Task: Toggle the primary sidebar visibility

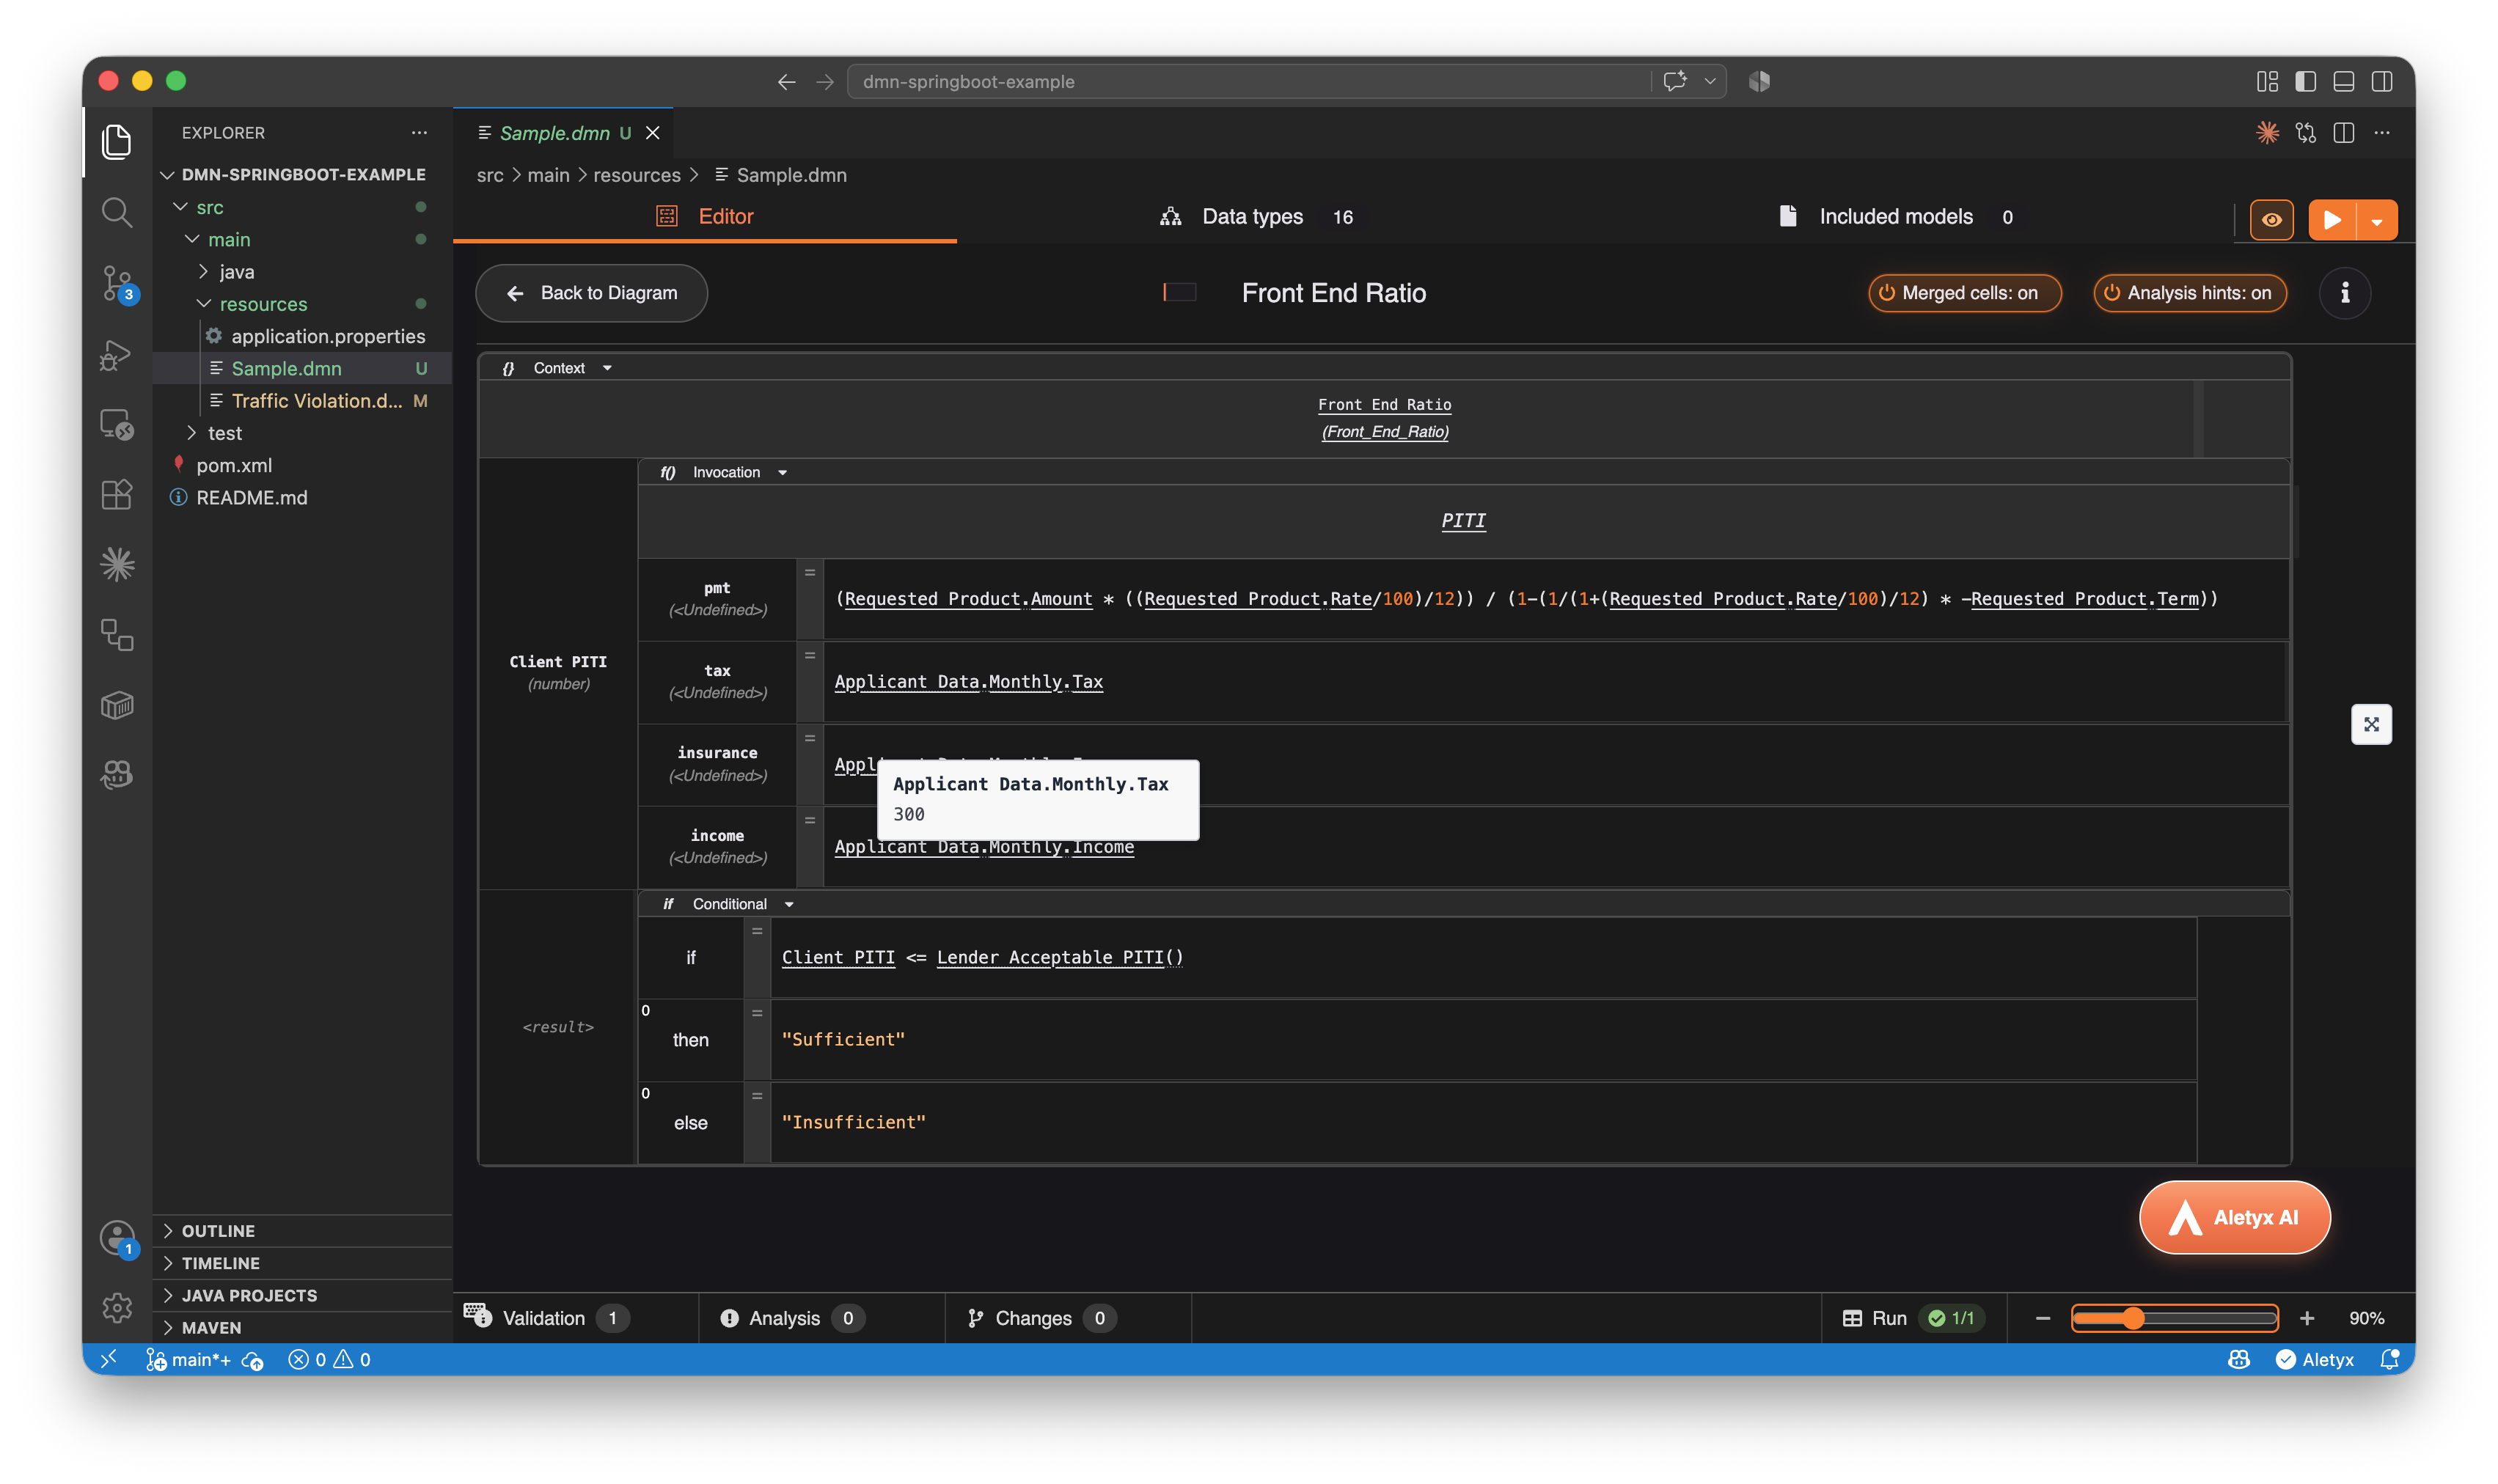Action: click(x=2305, y=81)
